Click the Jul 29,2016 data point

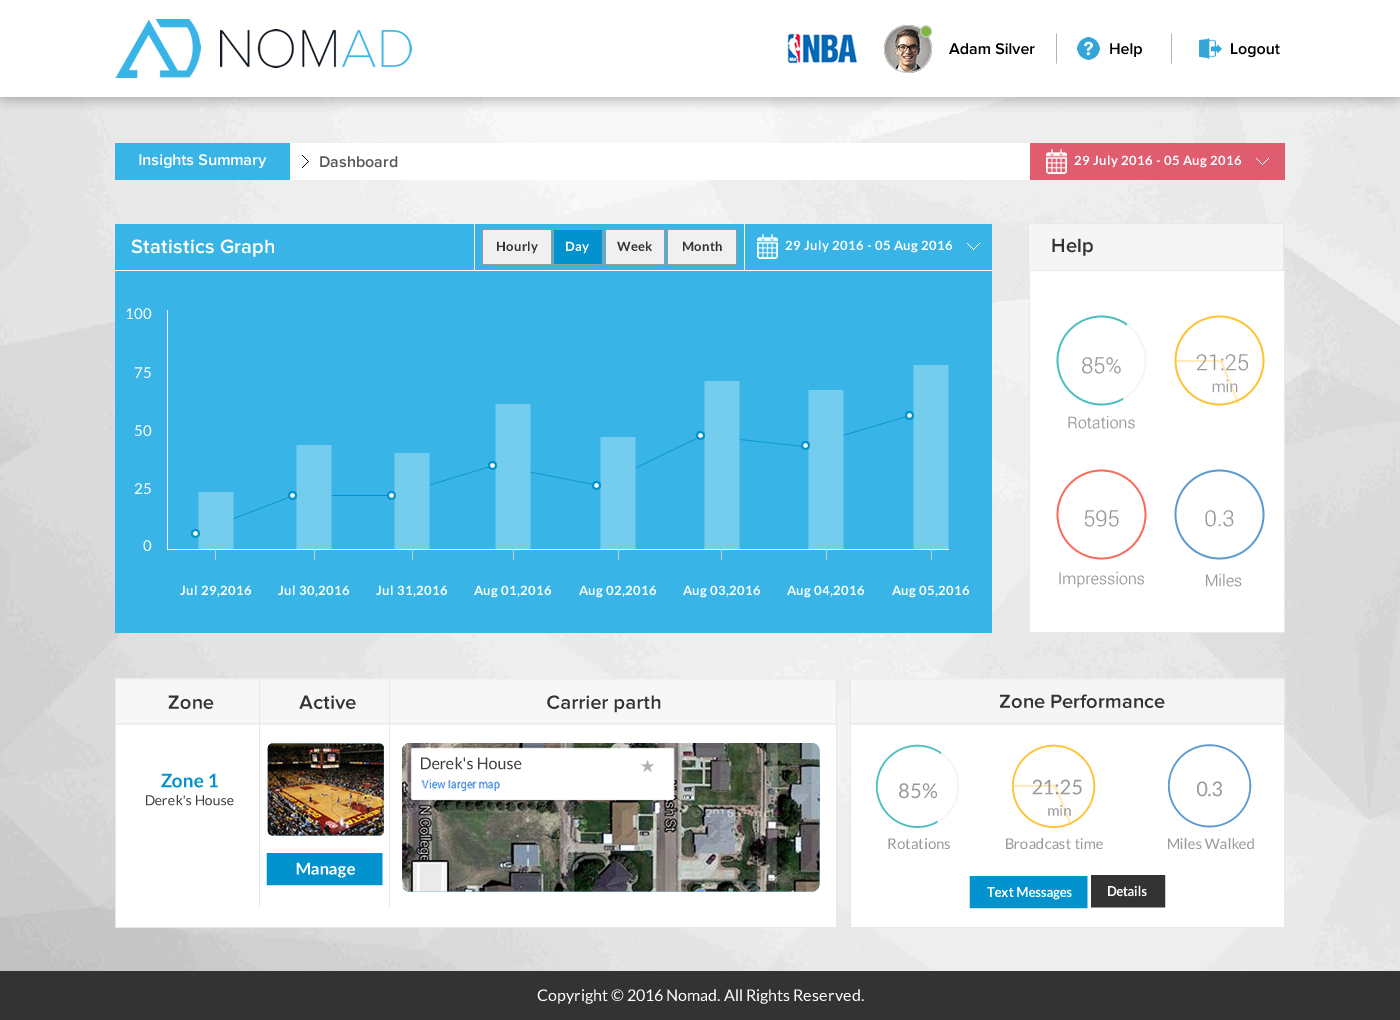(195, 534)
